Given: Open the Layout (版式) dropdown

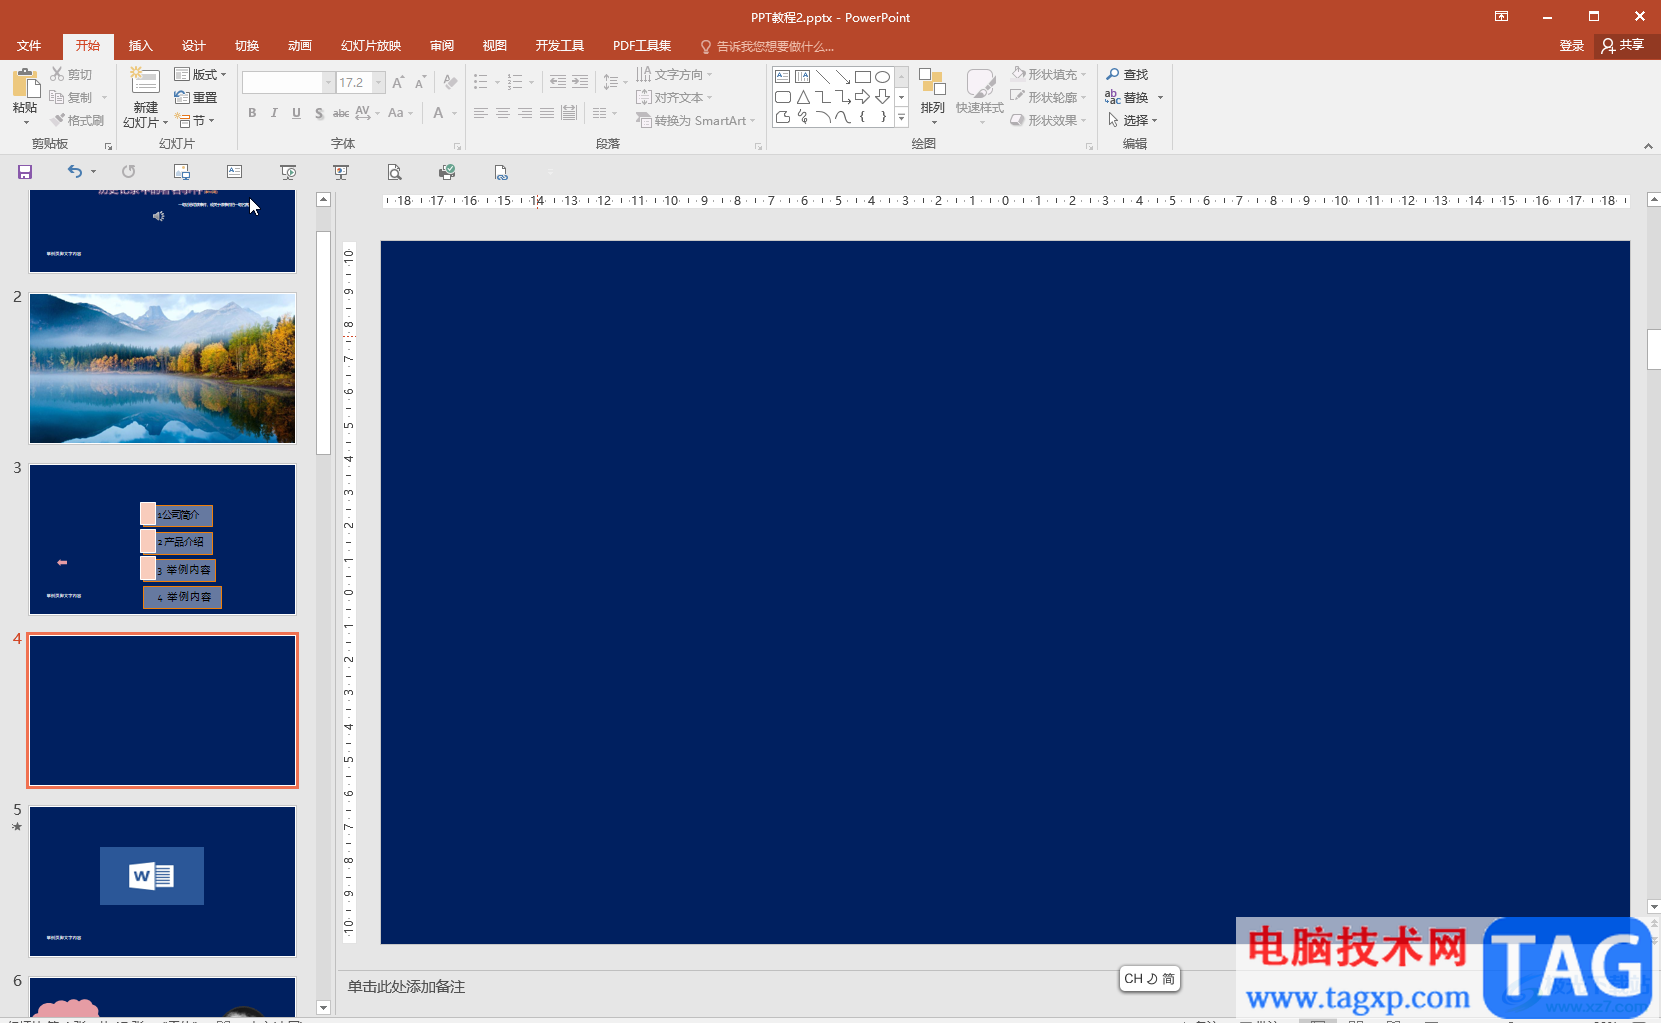Looking at the screenshot, I should [200, 74].
